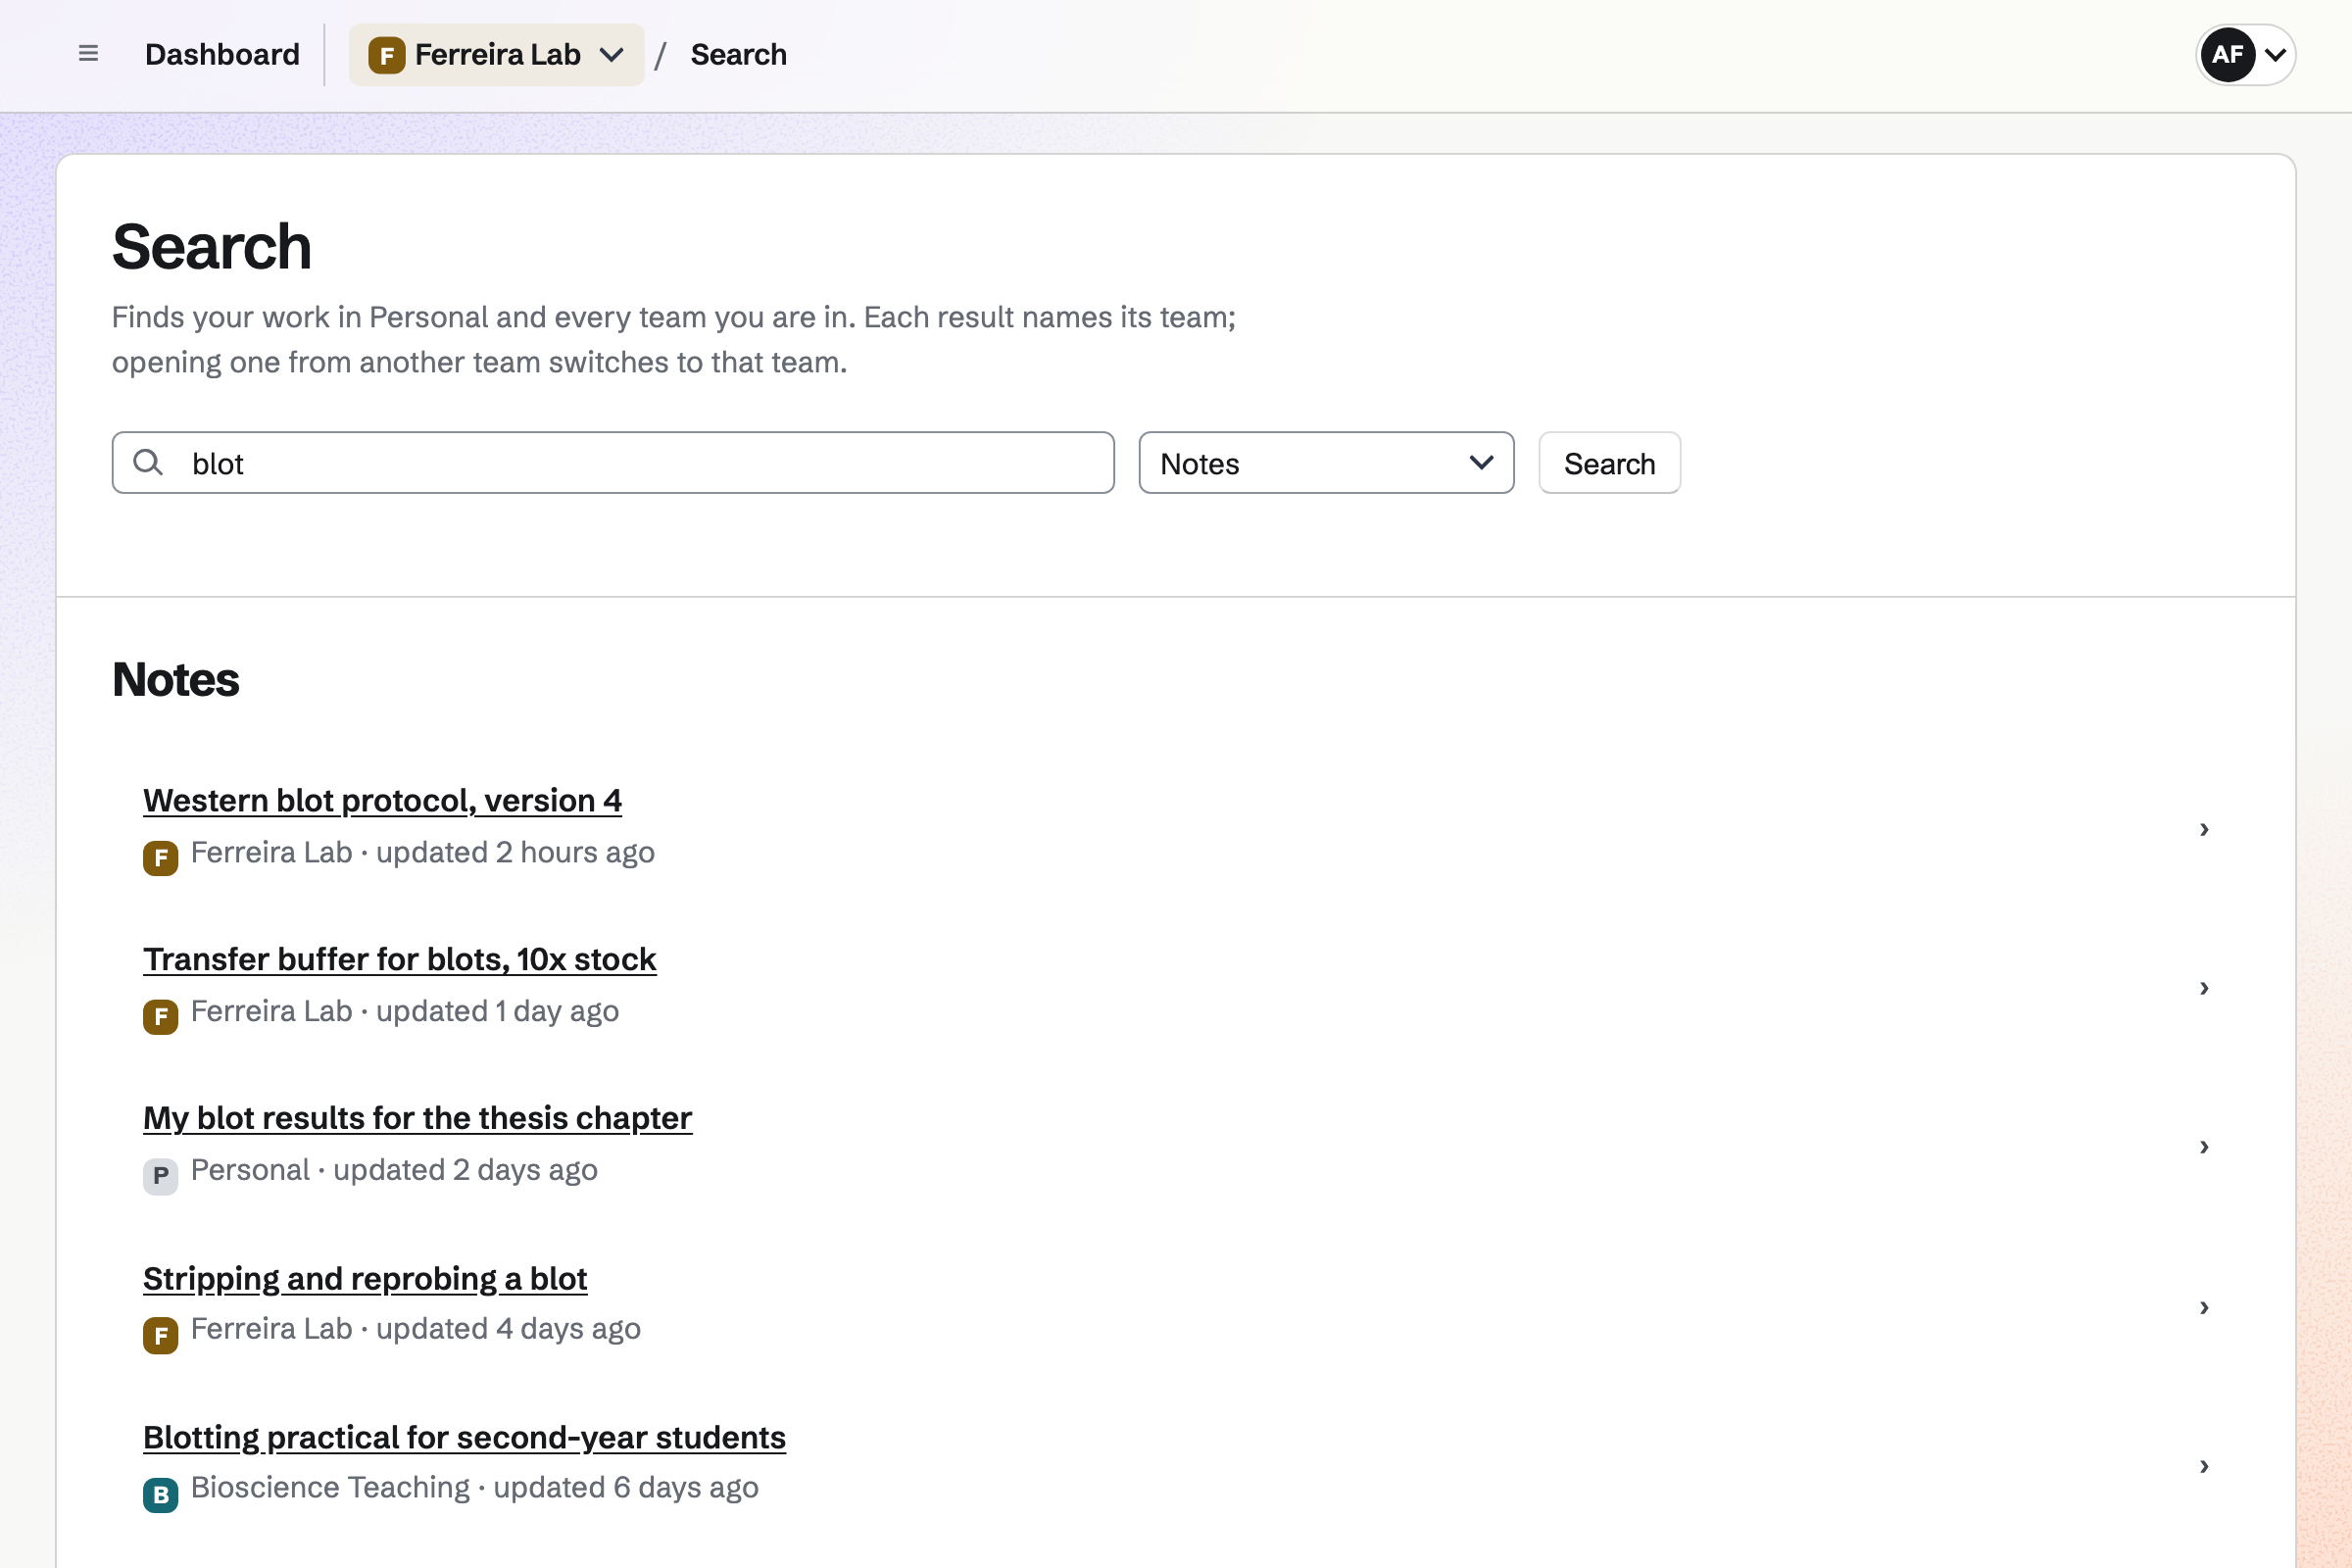Click 'Bioscience Teaching · updated 6 days ago' text

pyautogui.click(x=474, y=1487)
